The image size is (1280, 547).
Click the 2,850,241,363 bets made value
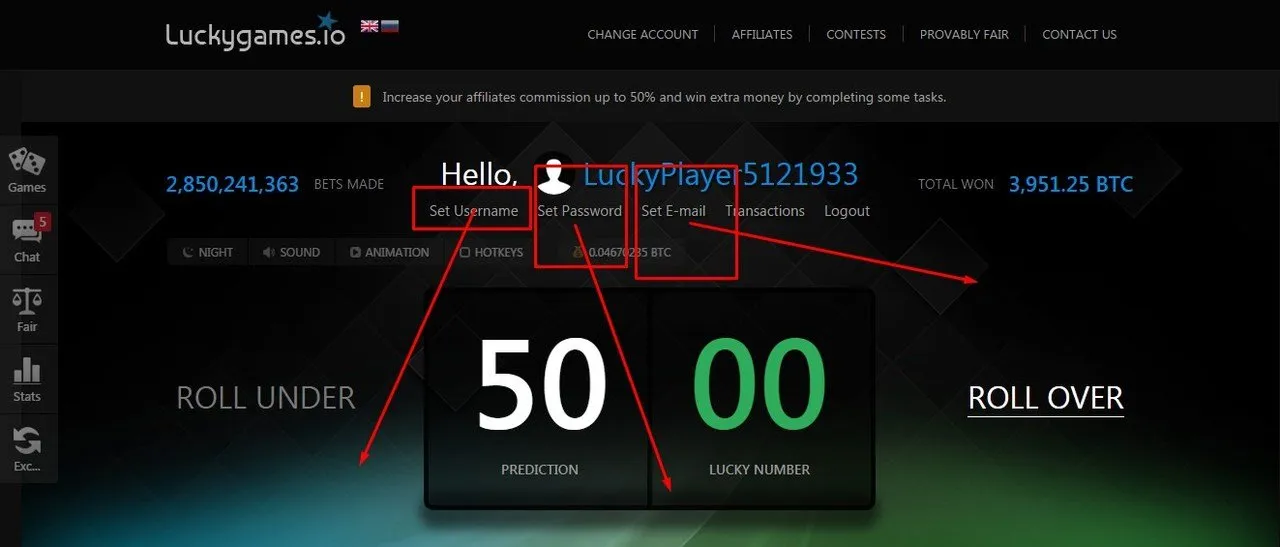[x=232, y=184]
